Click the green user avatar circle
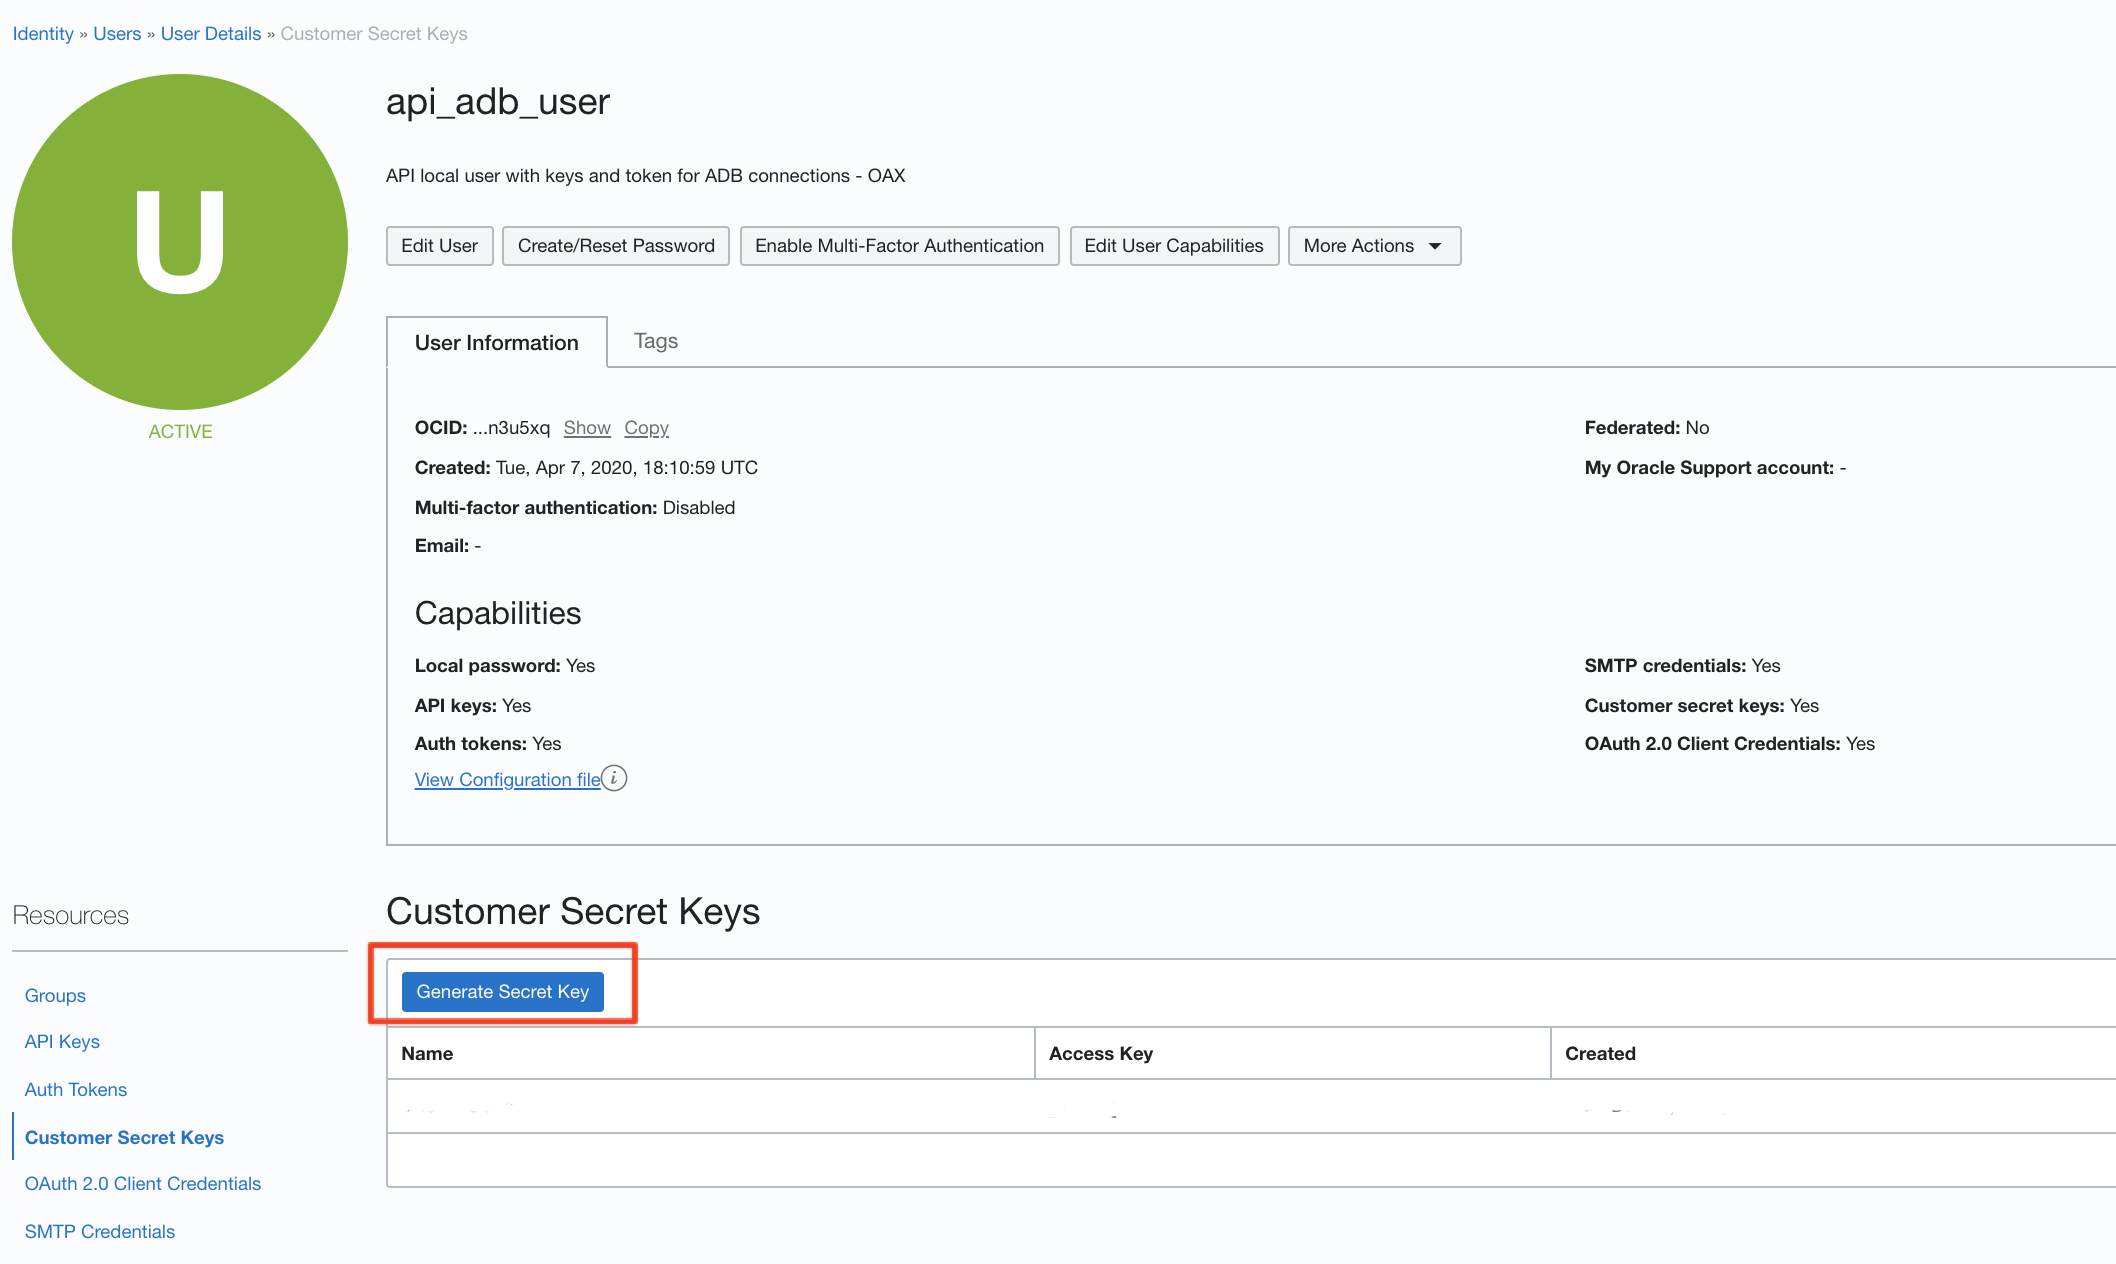The image size is (2116, 1264). [x=180, y=242]
